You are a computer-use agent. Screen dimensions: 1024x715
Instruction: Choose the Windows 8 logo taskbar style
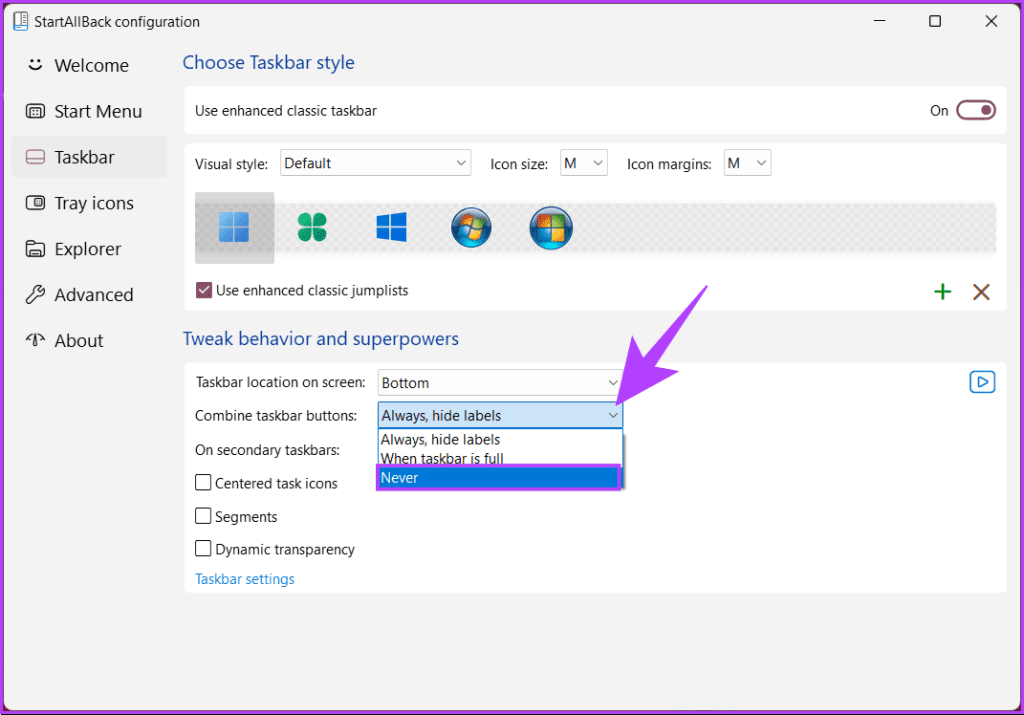(x=390, y=227)
